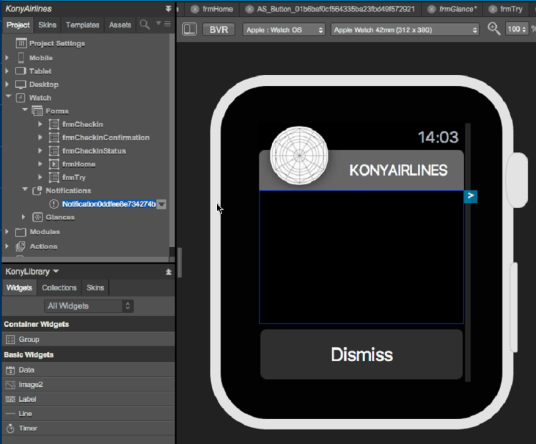The width and height of the screenshot is (536, 444).
Task: Click the Glances node icon
Action: click(37, 217)
